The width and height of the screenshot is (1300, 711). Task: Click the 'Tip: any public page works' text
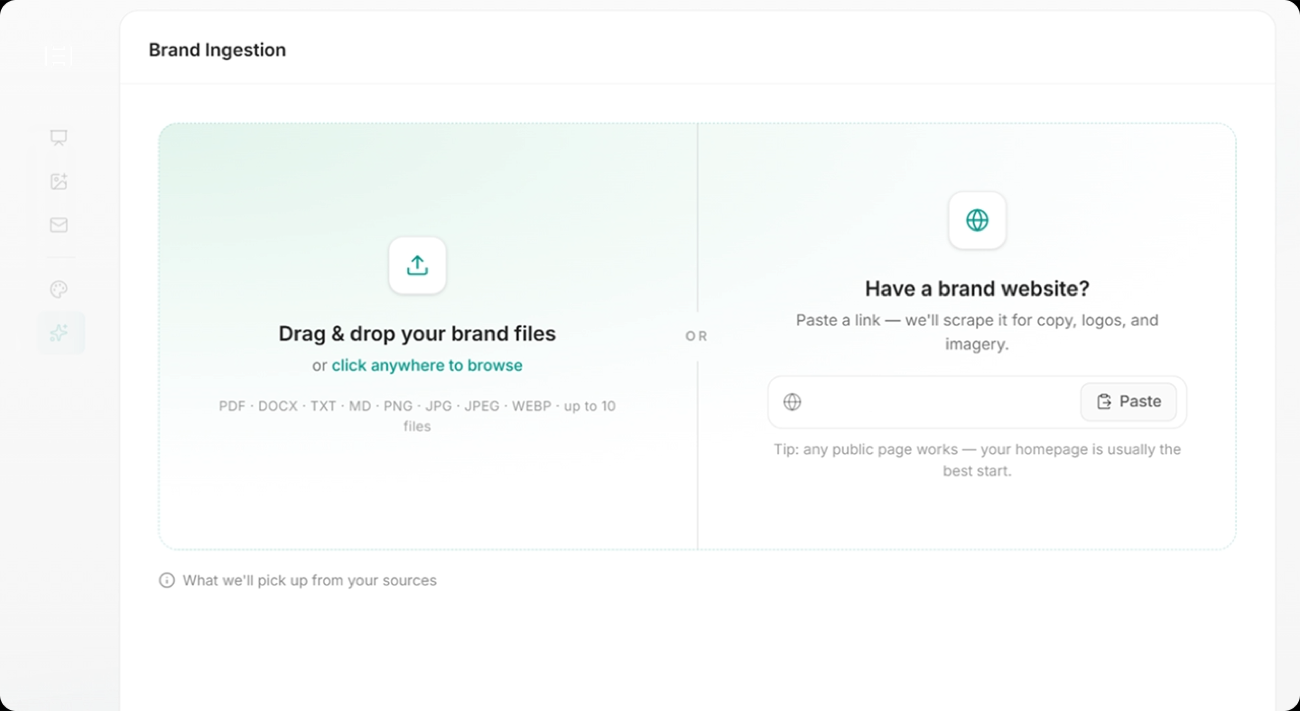977,460
